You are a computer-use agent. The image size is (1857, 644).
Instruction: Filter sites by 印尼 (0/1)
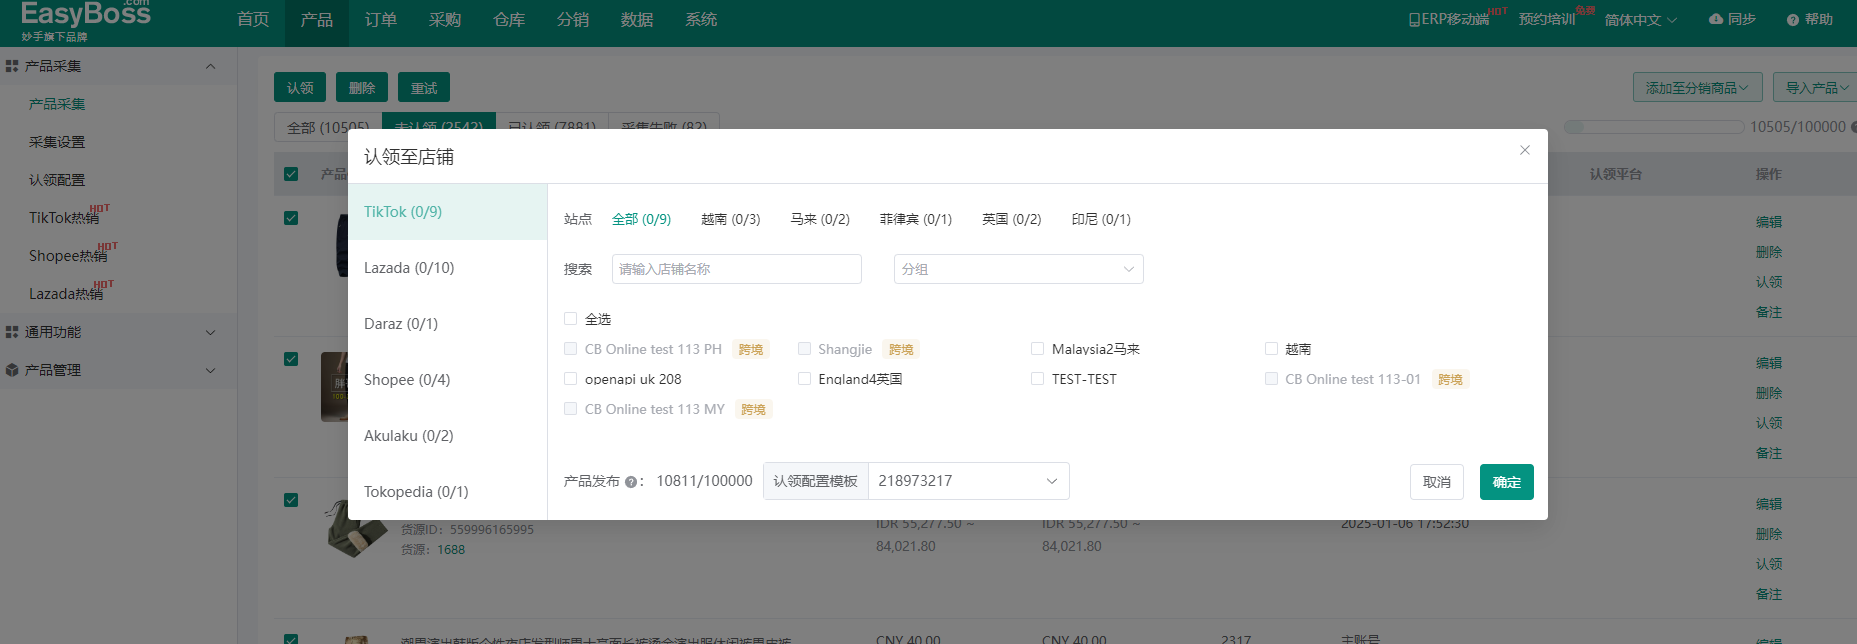[1101, 219]
